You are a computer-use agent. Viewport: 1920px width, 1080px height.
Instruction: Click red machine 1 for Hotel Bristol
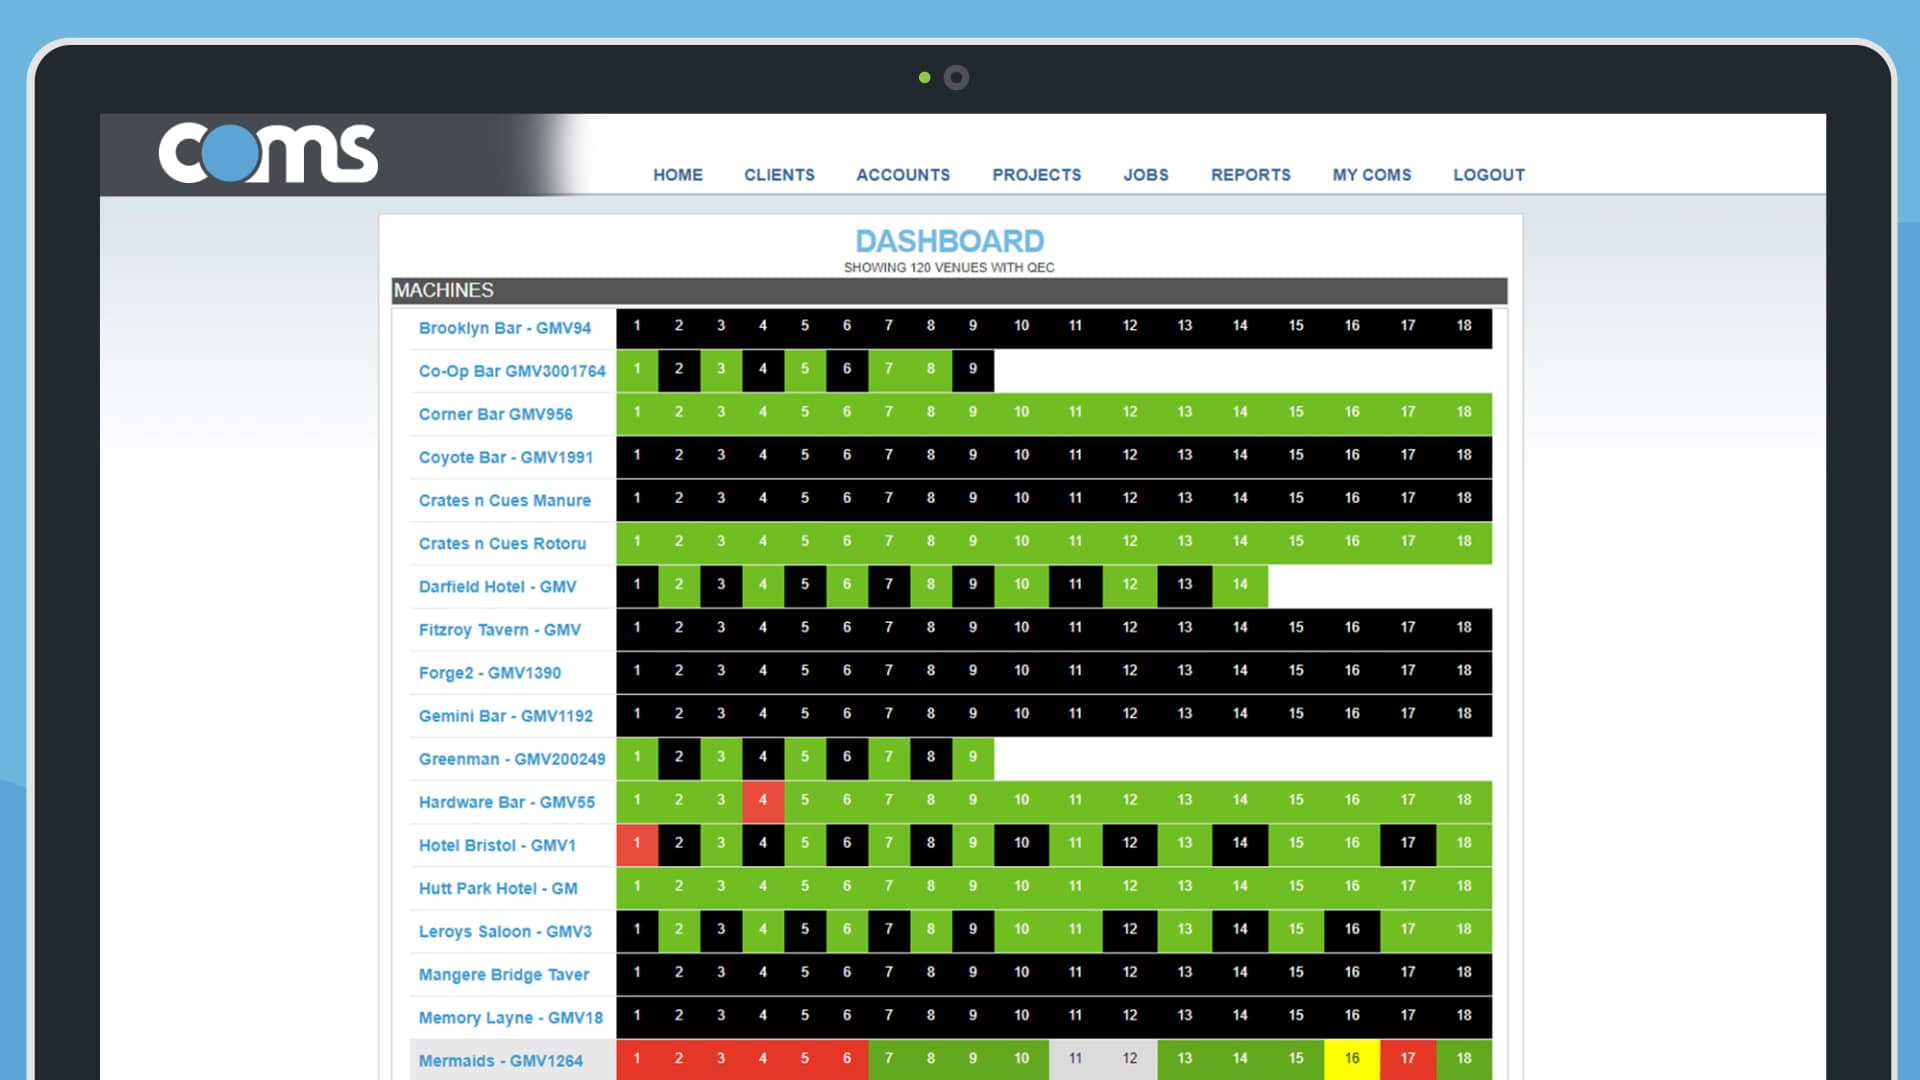coord(637,843)
